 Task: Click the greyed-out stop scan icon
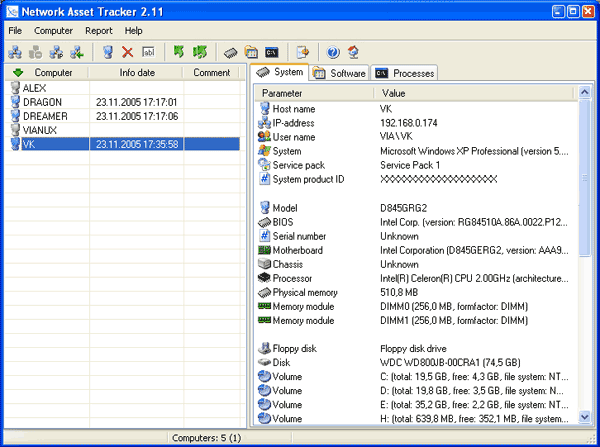[35, 52]
